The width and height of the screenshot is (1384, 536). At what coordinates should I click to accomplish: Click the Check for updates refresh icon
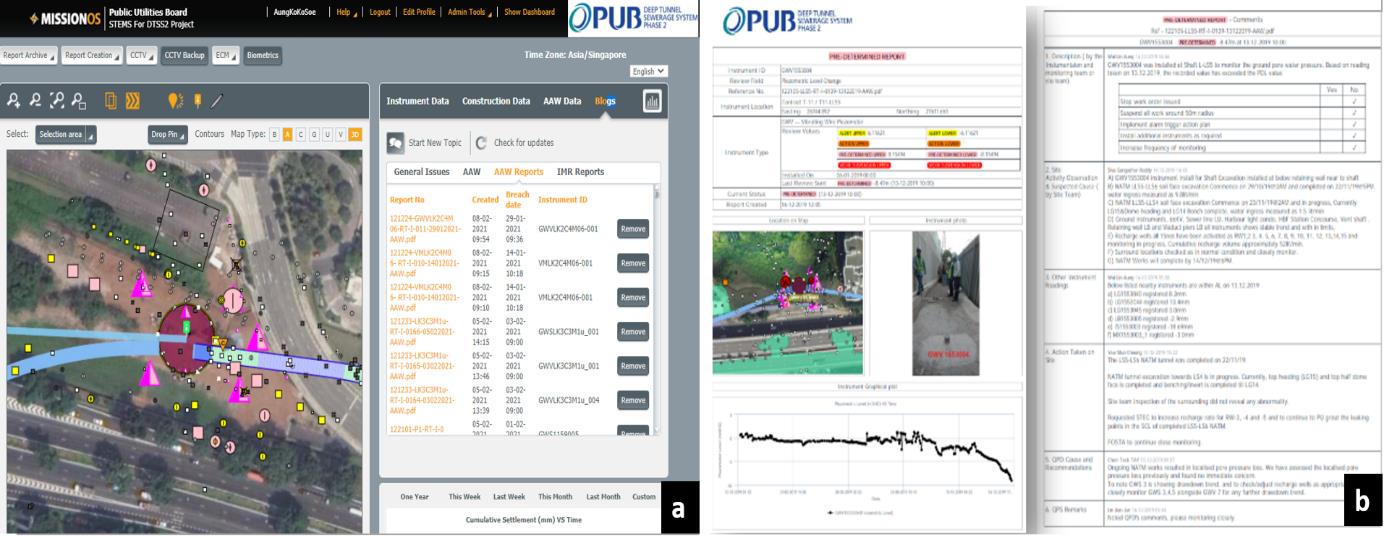tap(481, 142)
